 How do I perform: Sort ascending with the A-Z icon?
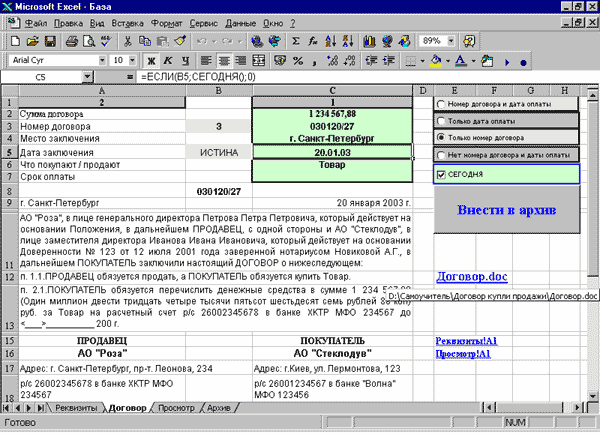point(331,41)
